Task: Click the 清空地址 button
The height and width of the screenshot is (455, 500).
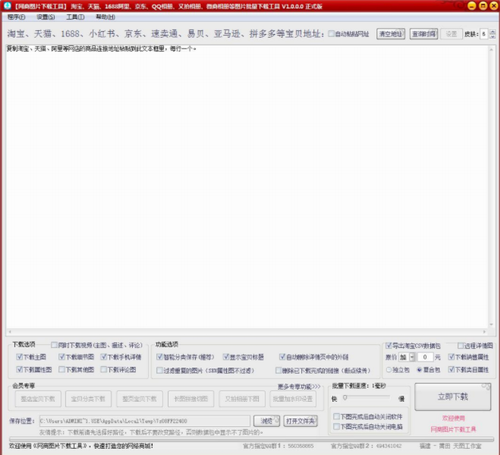Action: click(x=391, y=34)
